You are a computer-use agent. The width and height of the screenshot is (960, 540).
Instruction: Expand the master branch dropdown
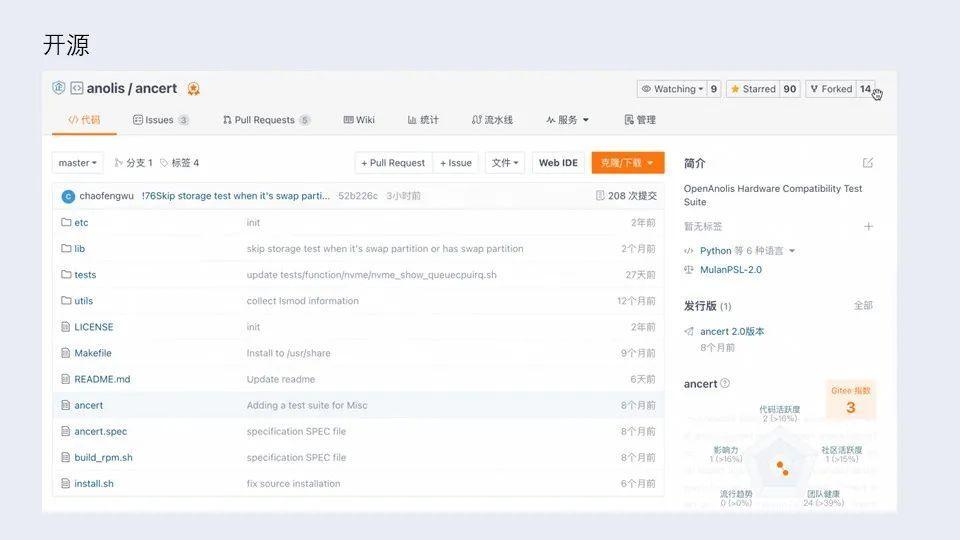[78, 163]
